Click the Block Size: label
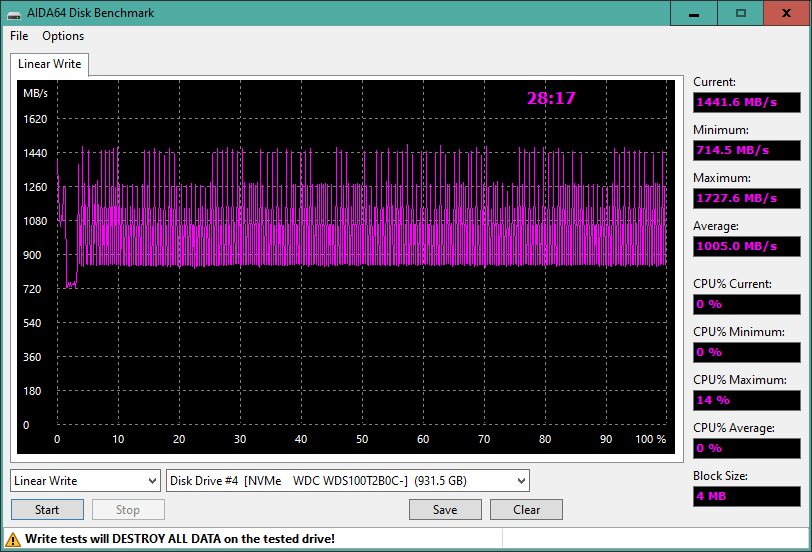Image resolution: width=812 pixels, height=552 pixels. pyautogui.click(x=720, y=476)
